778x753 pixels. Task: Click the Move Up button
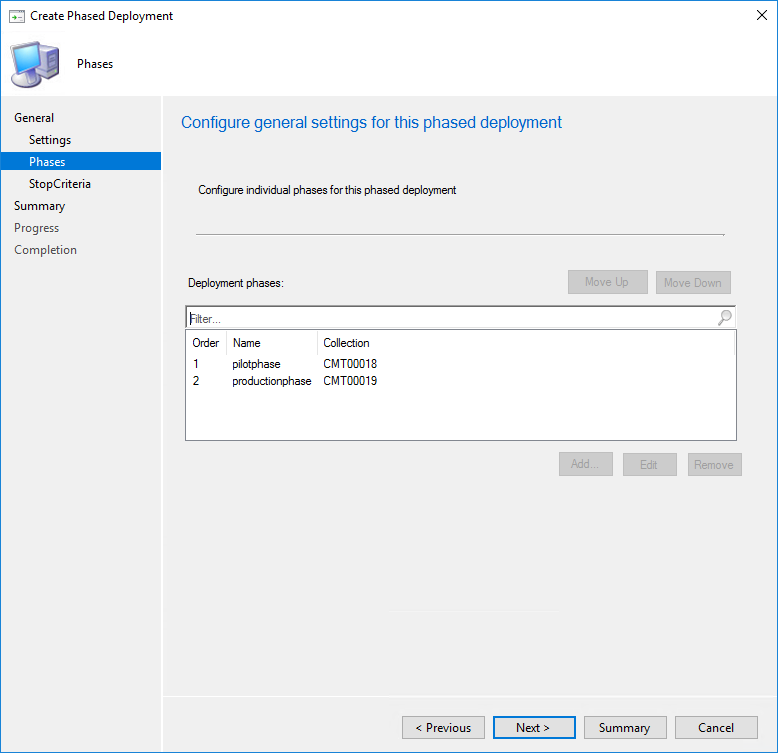[x=607, y=282]
